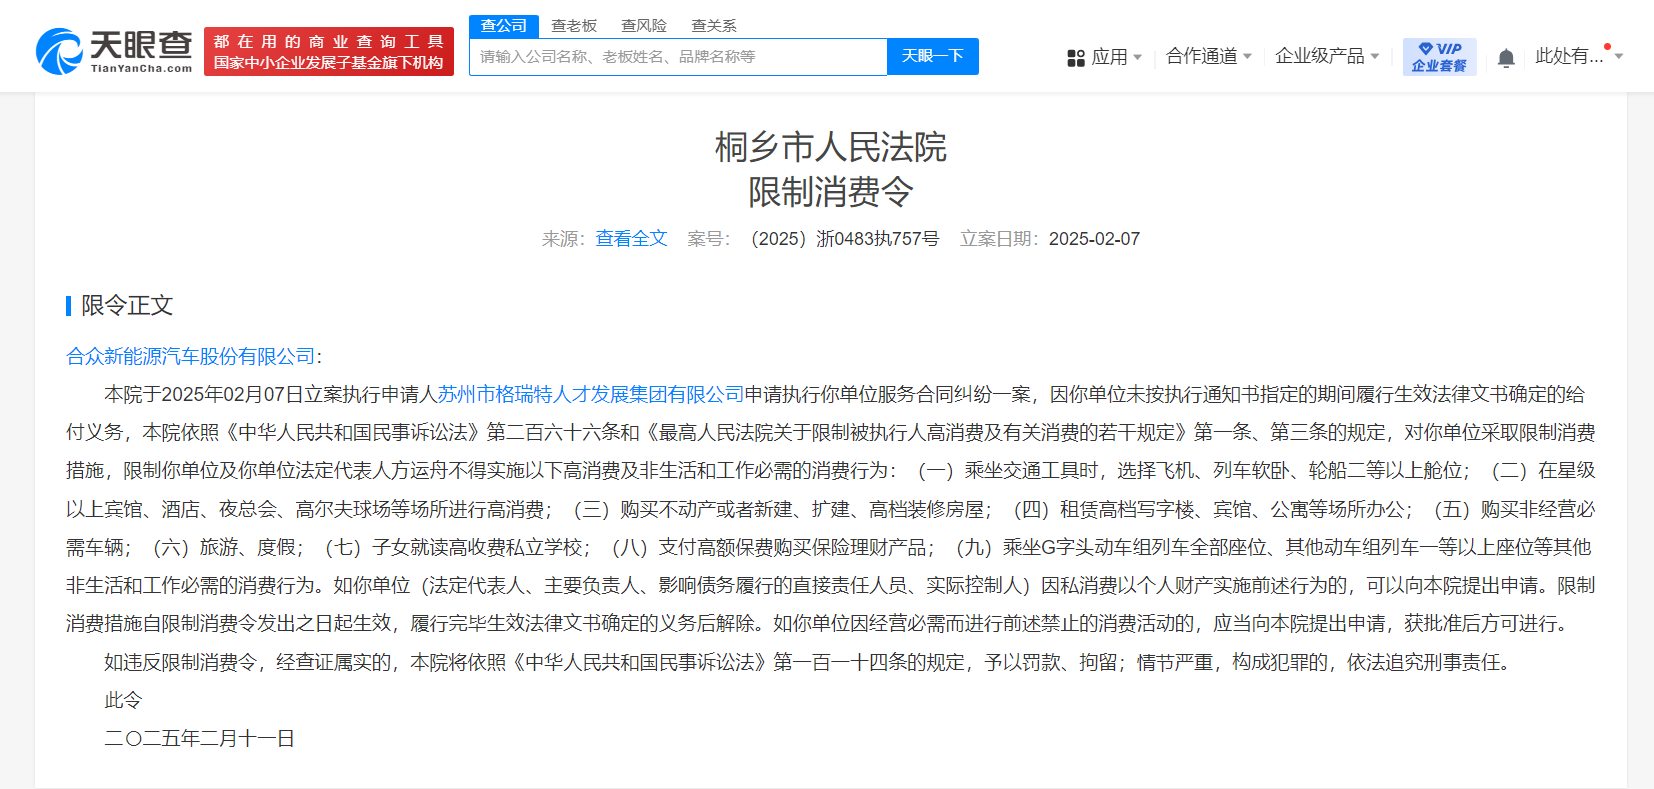Click the 天眼一下 search button
This screenshot has width=1654, height=789.
[932, 57]
